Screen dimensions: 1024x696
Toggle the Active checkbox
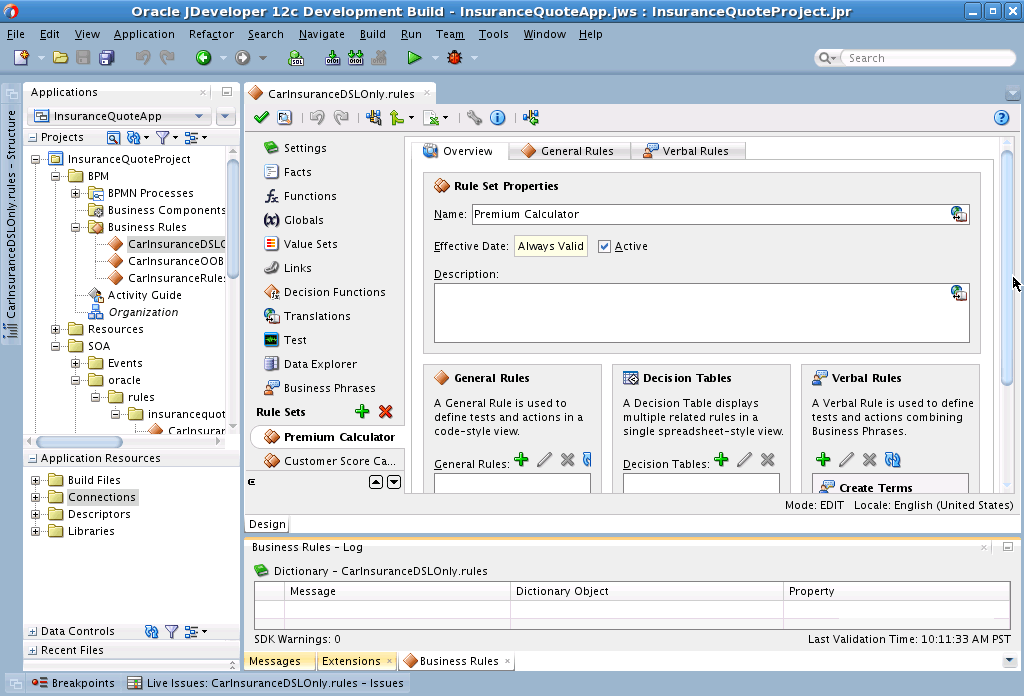(x=604, y=246)
